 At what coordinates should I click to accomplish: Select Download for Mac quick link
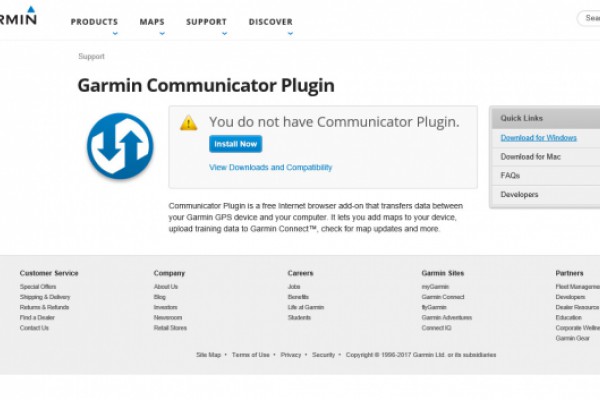point(530,157)
